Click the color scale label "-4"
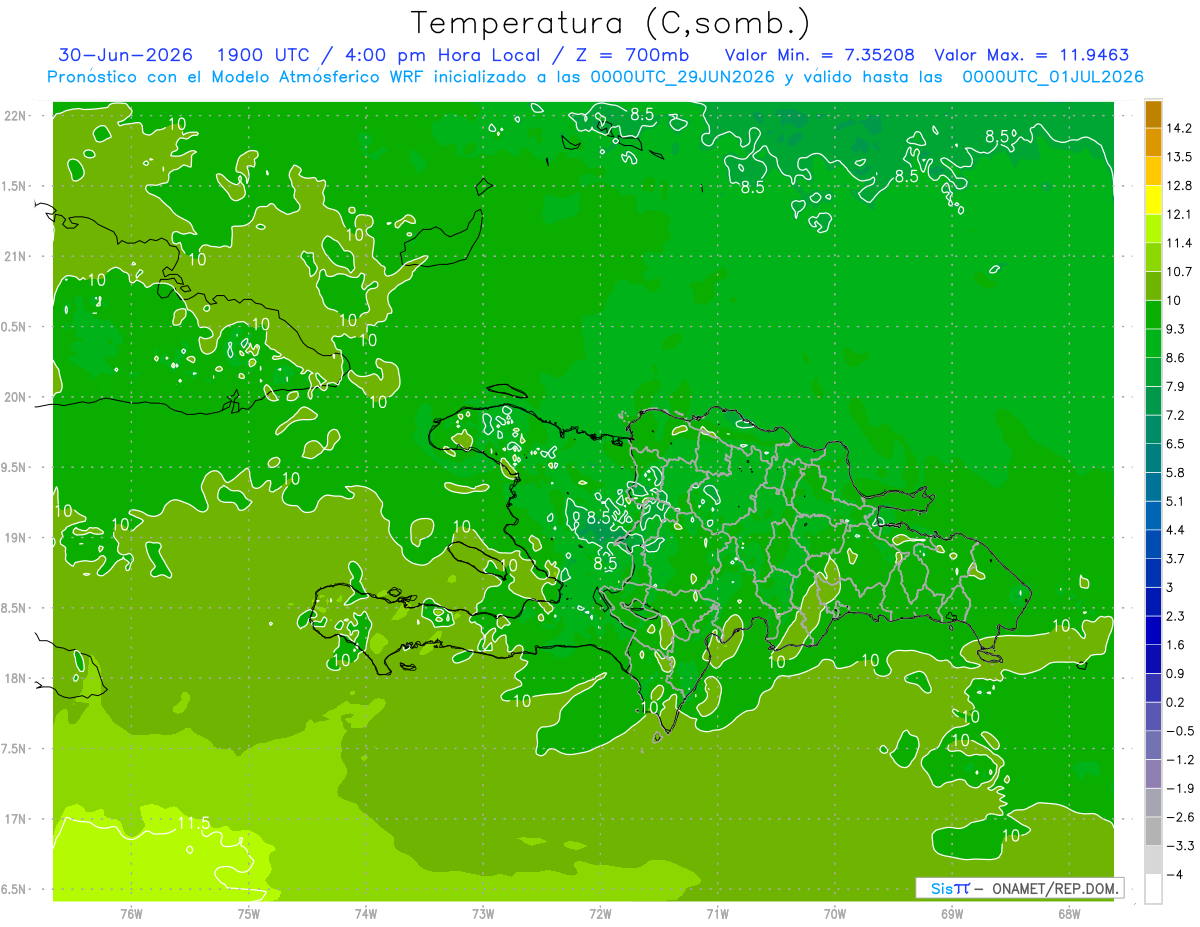Screen dimensions: 1200x927 1175,874
